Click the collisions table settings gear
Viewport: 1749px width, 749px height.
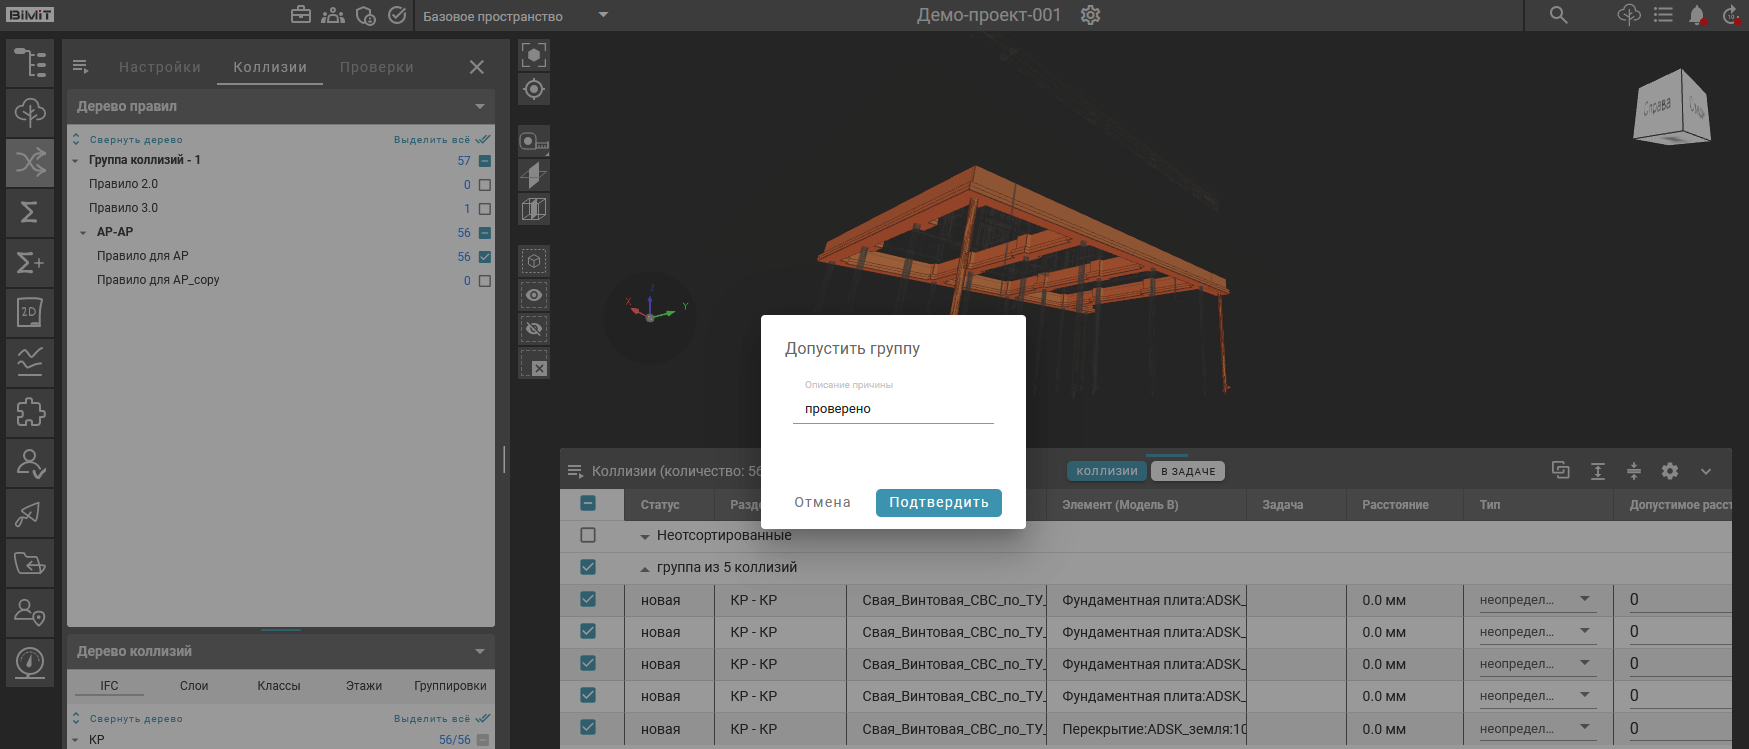point(1669,471)
